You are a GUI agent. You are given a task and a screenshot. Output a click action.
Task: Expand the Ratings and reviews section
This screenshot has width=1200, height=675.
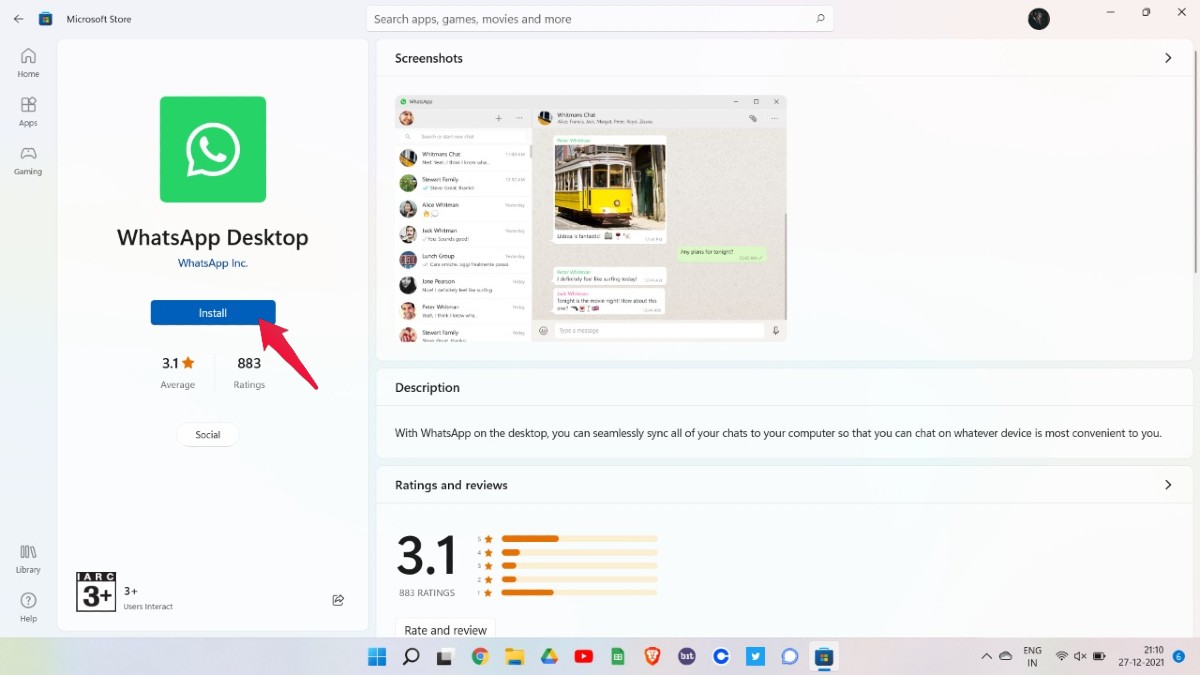point(1168,485)
